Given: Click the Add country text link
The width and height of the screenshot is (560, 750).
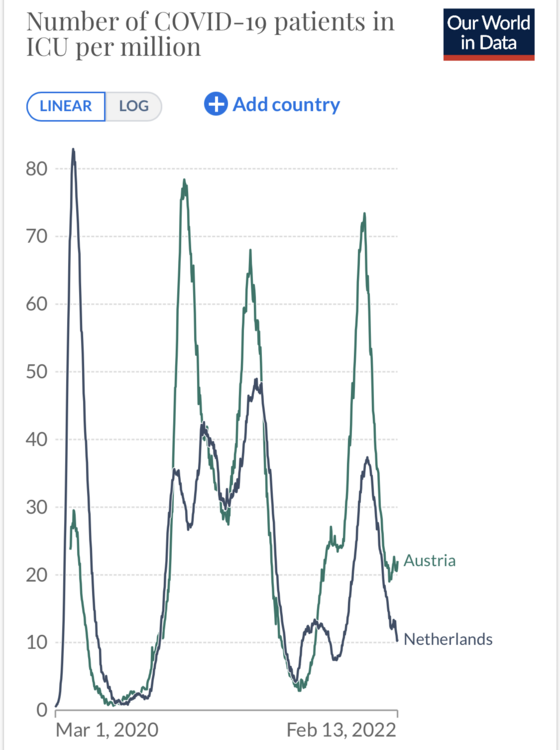Looking at the screenshot, I should (286, 104).
